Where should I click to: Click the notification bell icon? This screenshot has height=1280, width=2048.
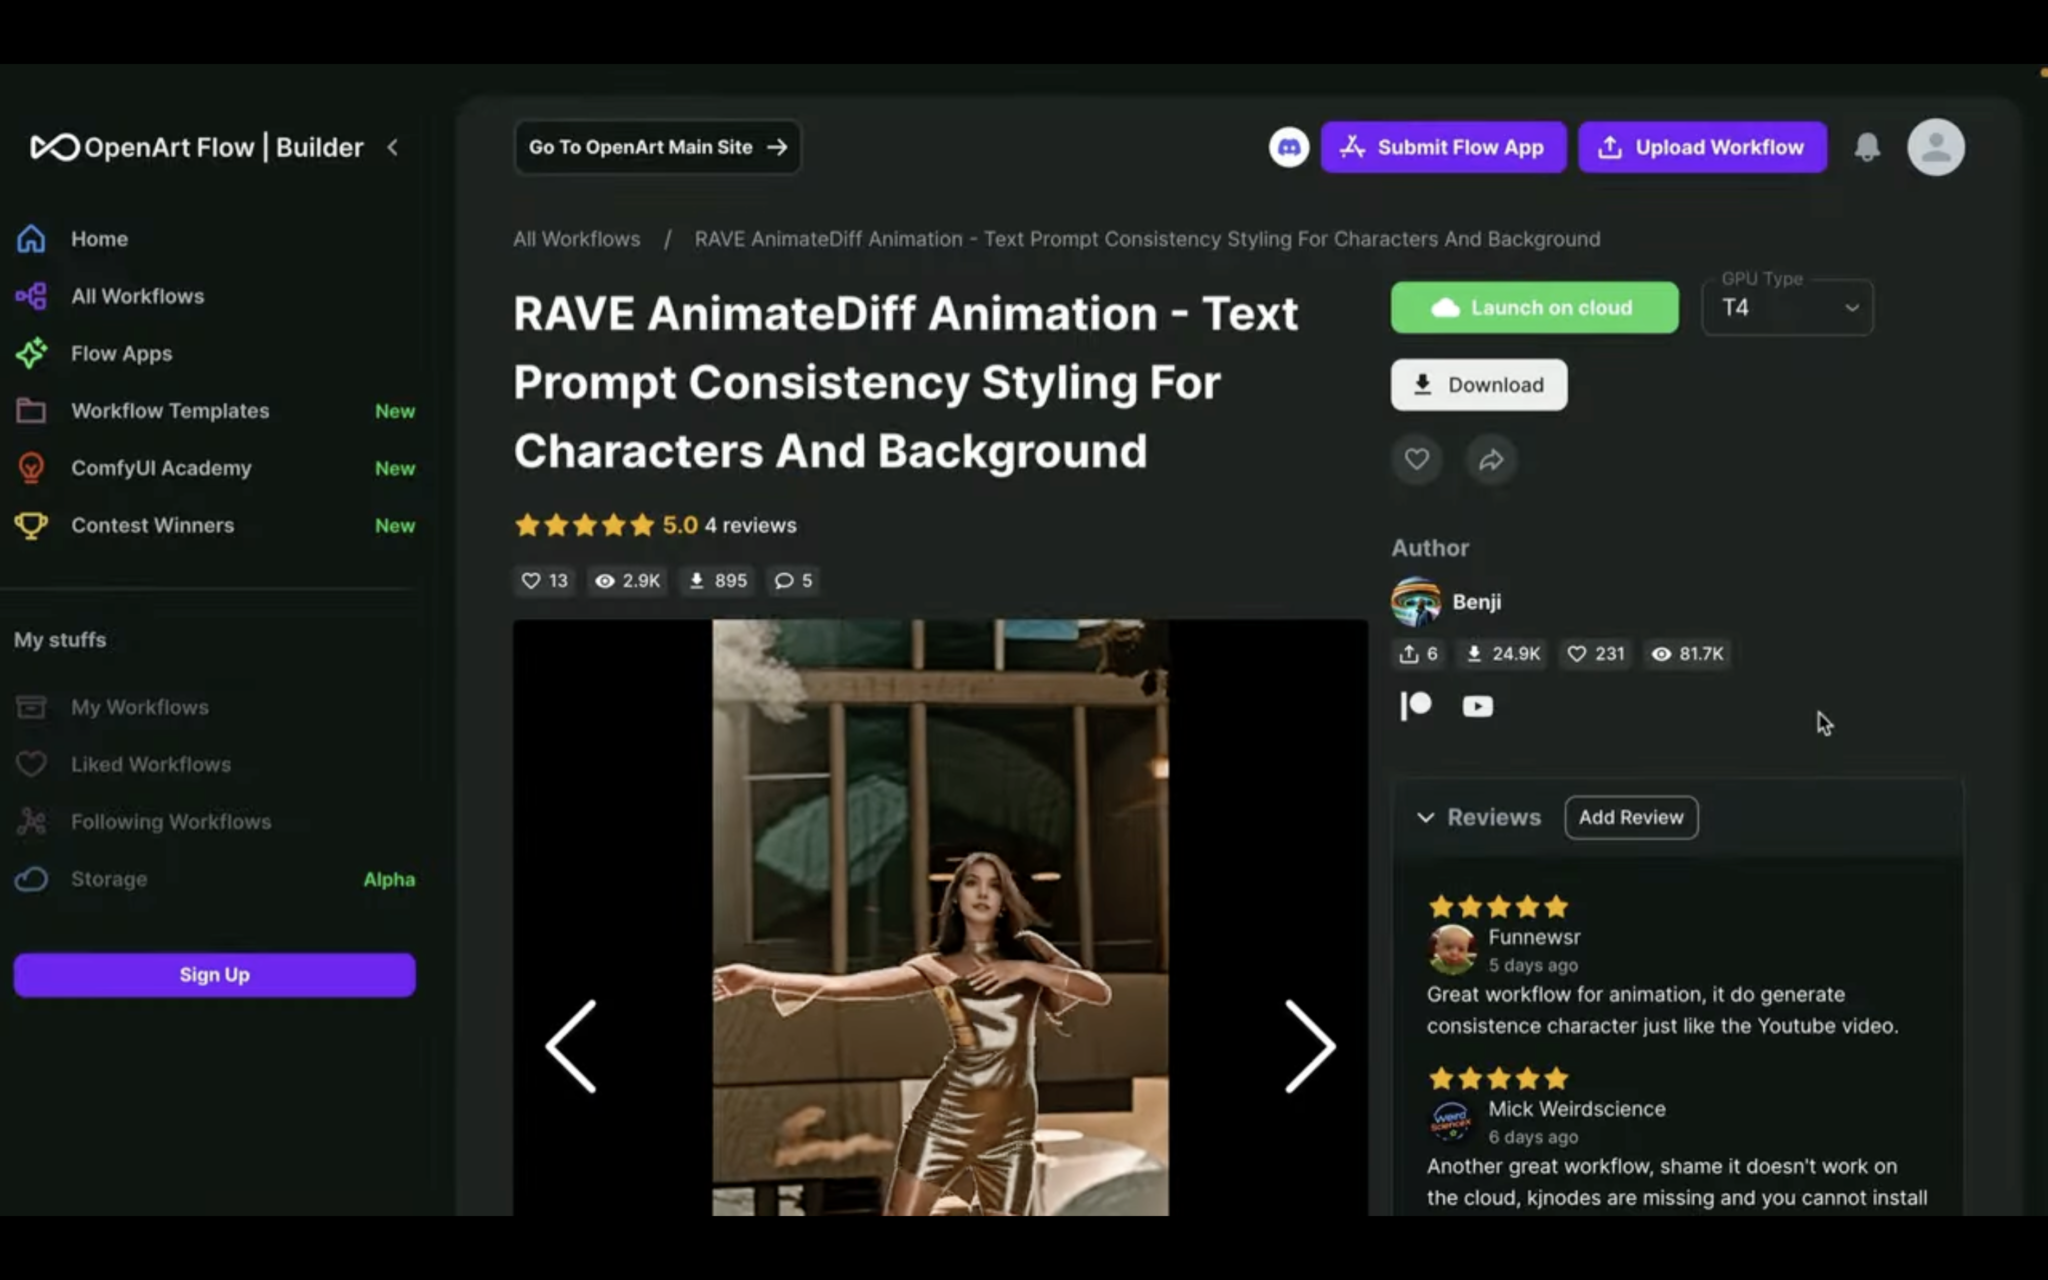[x=1868, y=147]
